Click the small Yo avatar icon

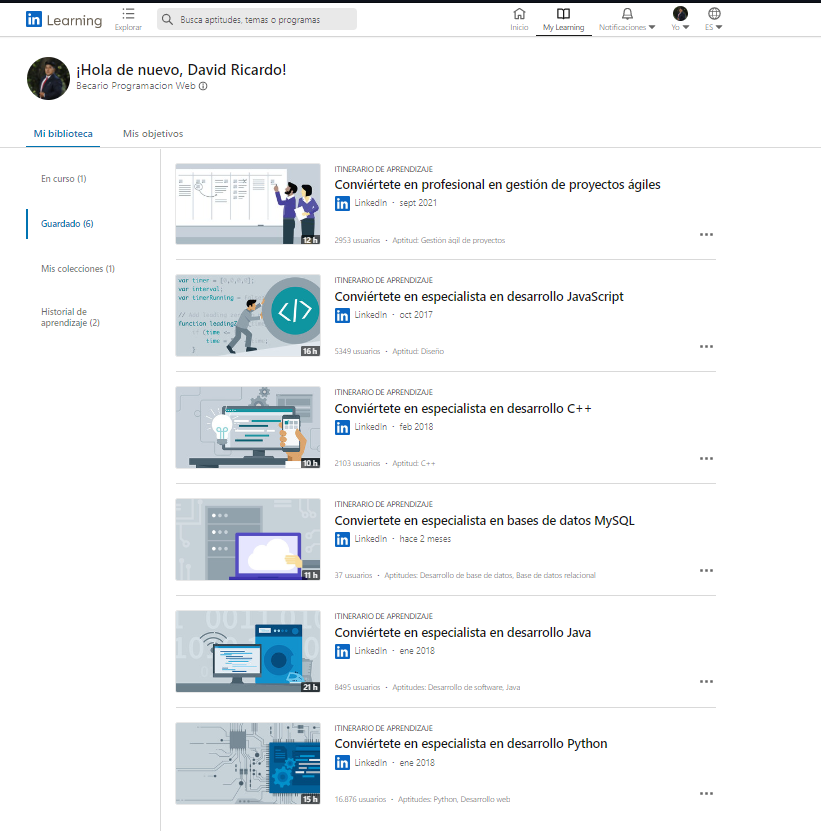(x=680, y=13)
